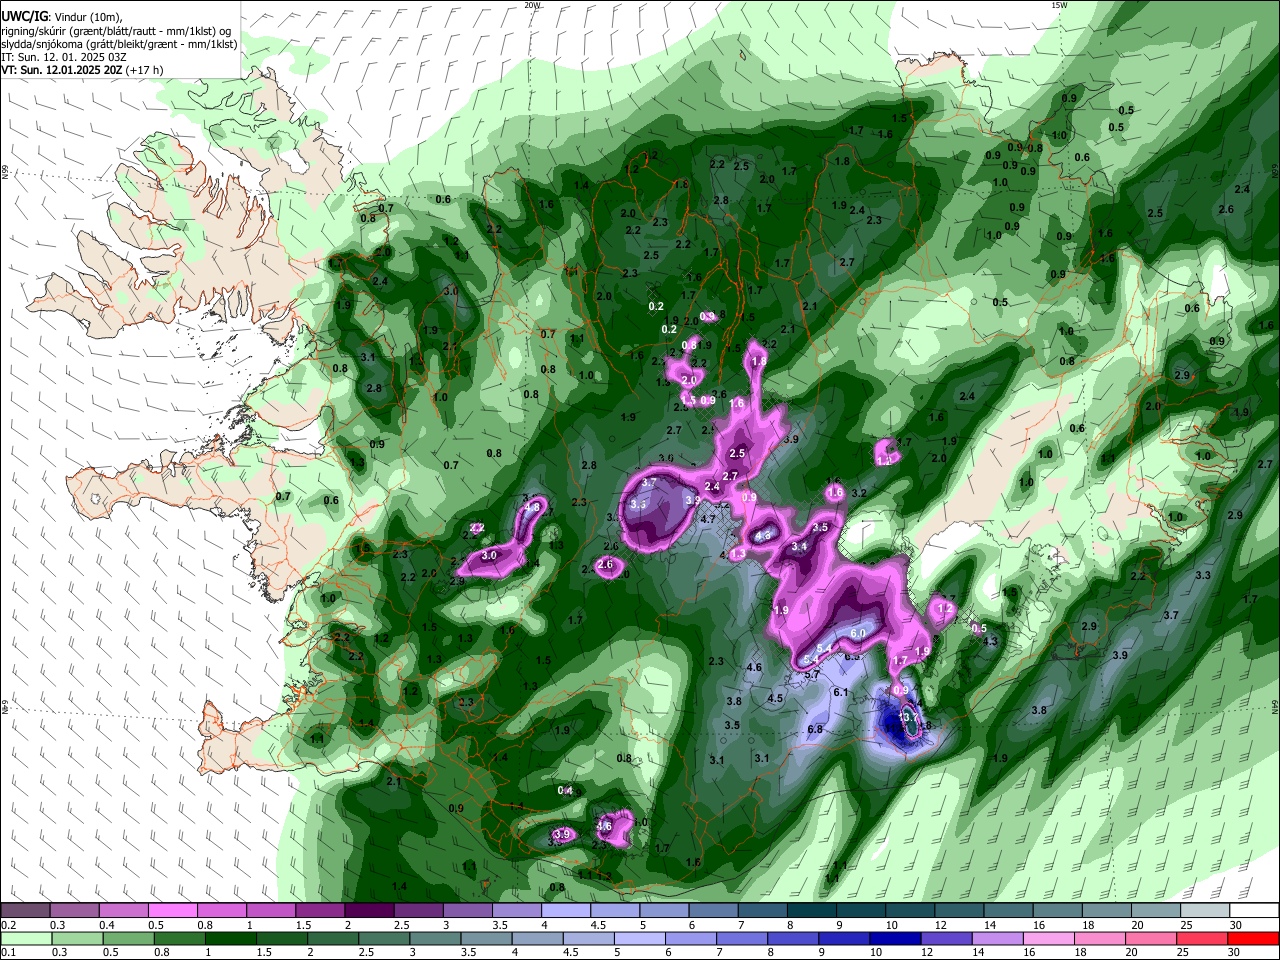Select the dark teal 8–9 upper-row legend swatch
Screen dimensions: 1280x960
tap(810, 910)
